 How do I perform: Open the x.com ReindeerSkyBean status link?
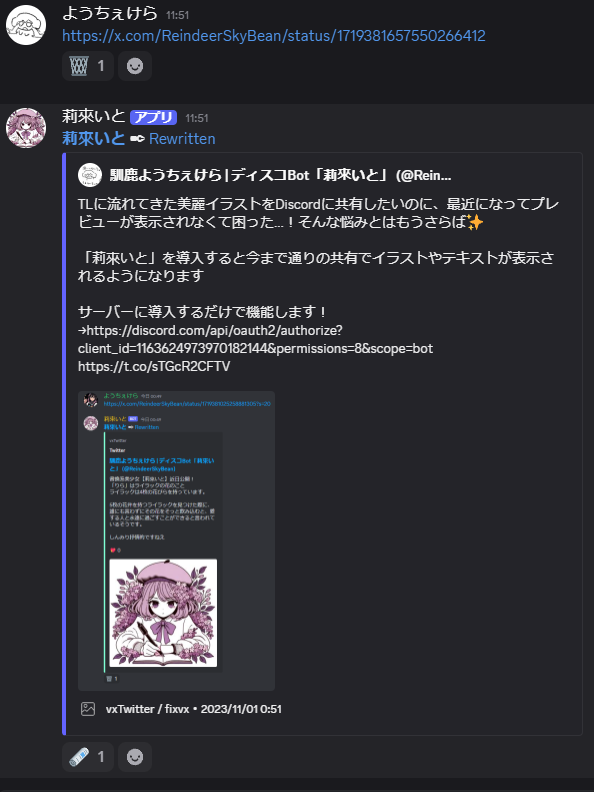(274, 36)
